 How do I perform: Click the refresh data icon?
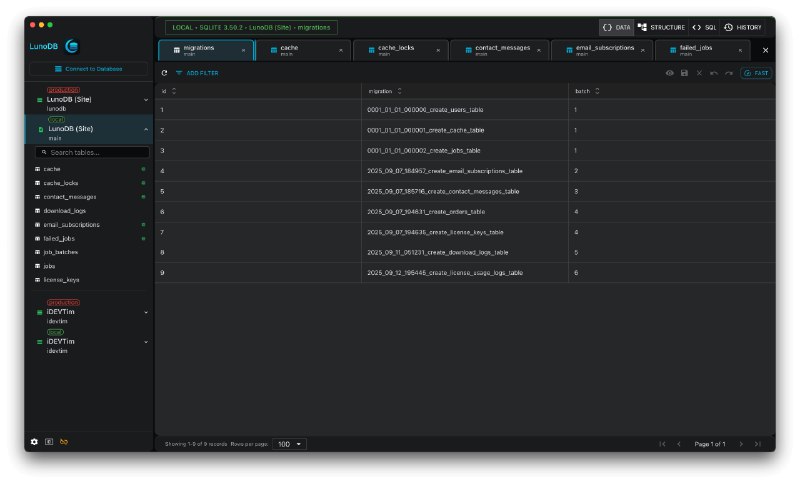coord(164,73)
